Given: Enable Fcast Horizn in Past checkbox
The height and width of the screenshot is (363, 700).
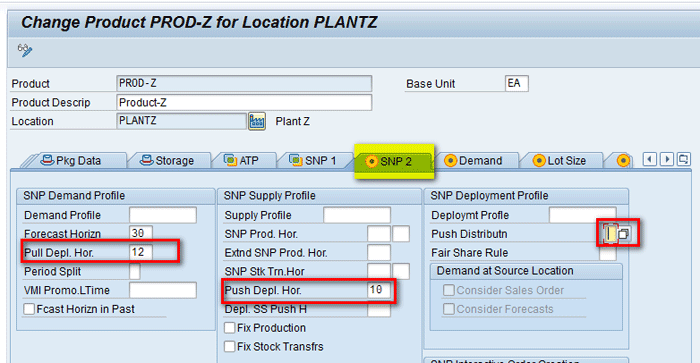Looking at the screenshot, I should [29, 309].
